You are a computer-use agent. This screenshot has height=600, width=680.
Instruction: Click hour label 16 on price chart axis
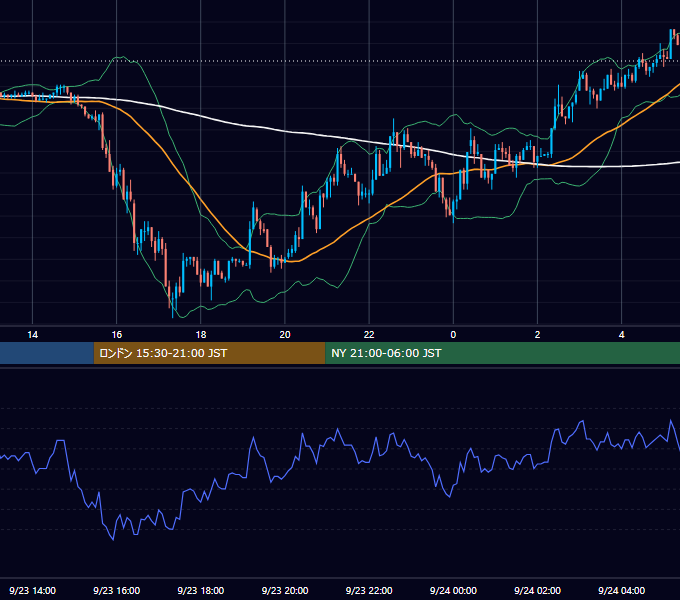pos(117,335)
